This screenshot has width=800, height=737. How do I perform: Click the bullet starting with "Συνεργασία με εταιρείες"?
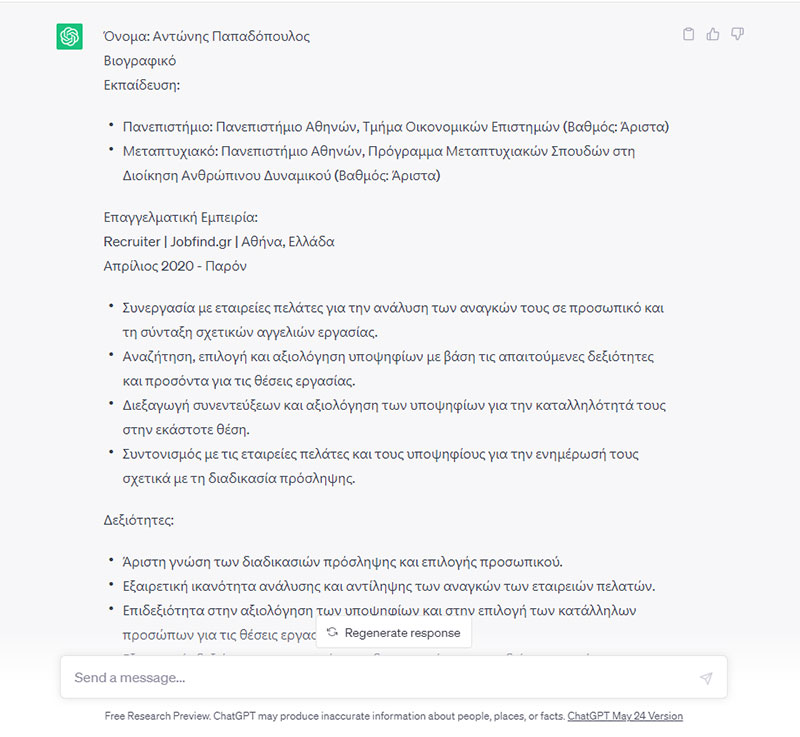tap(393, 320)
